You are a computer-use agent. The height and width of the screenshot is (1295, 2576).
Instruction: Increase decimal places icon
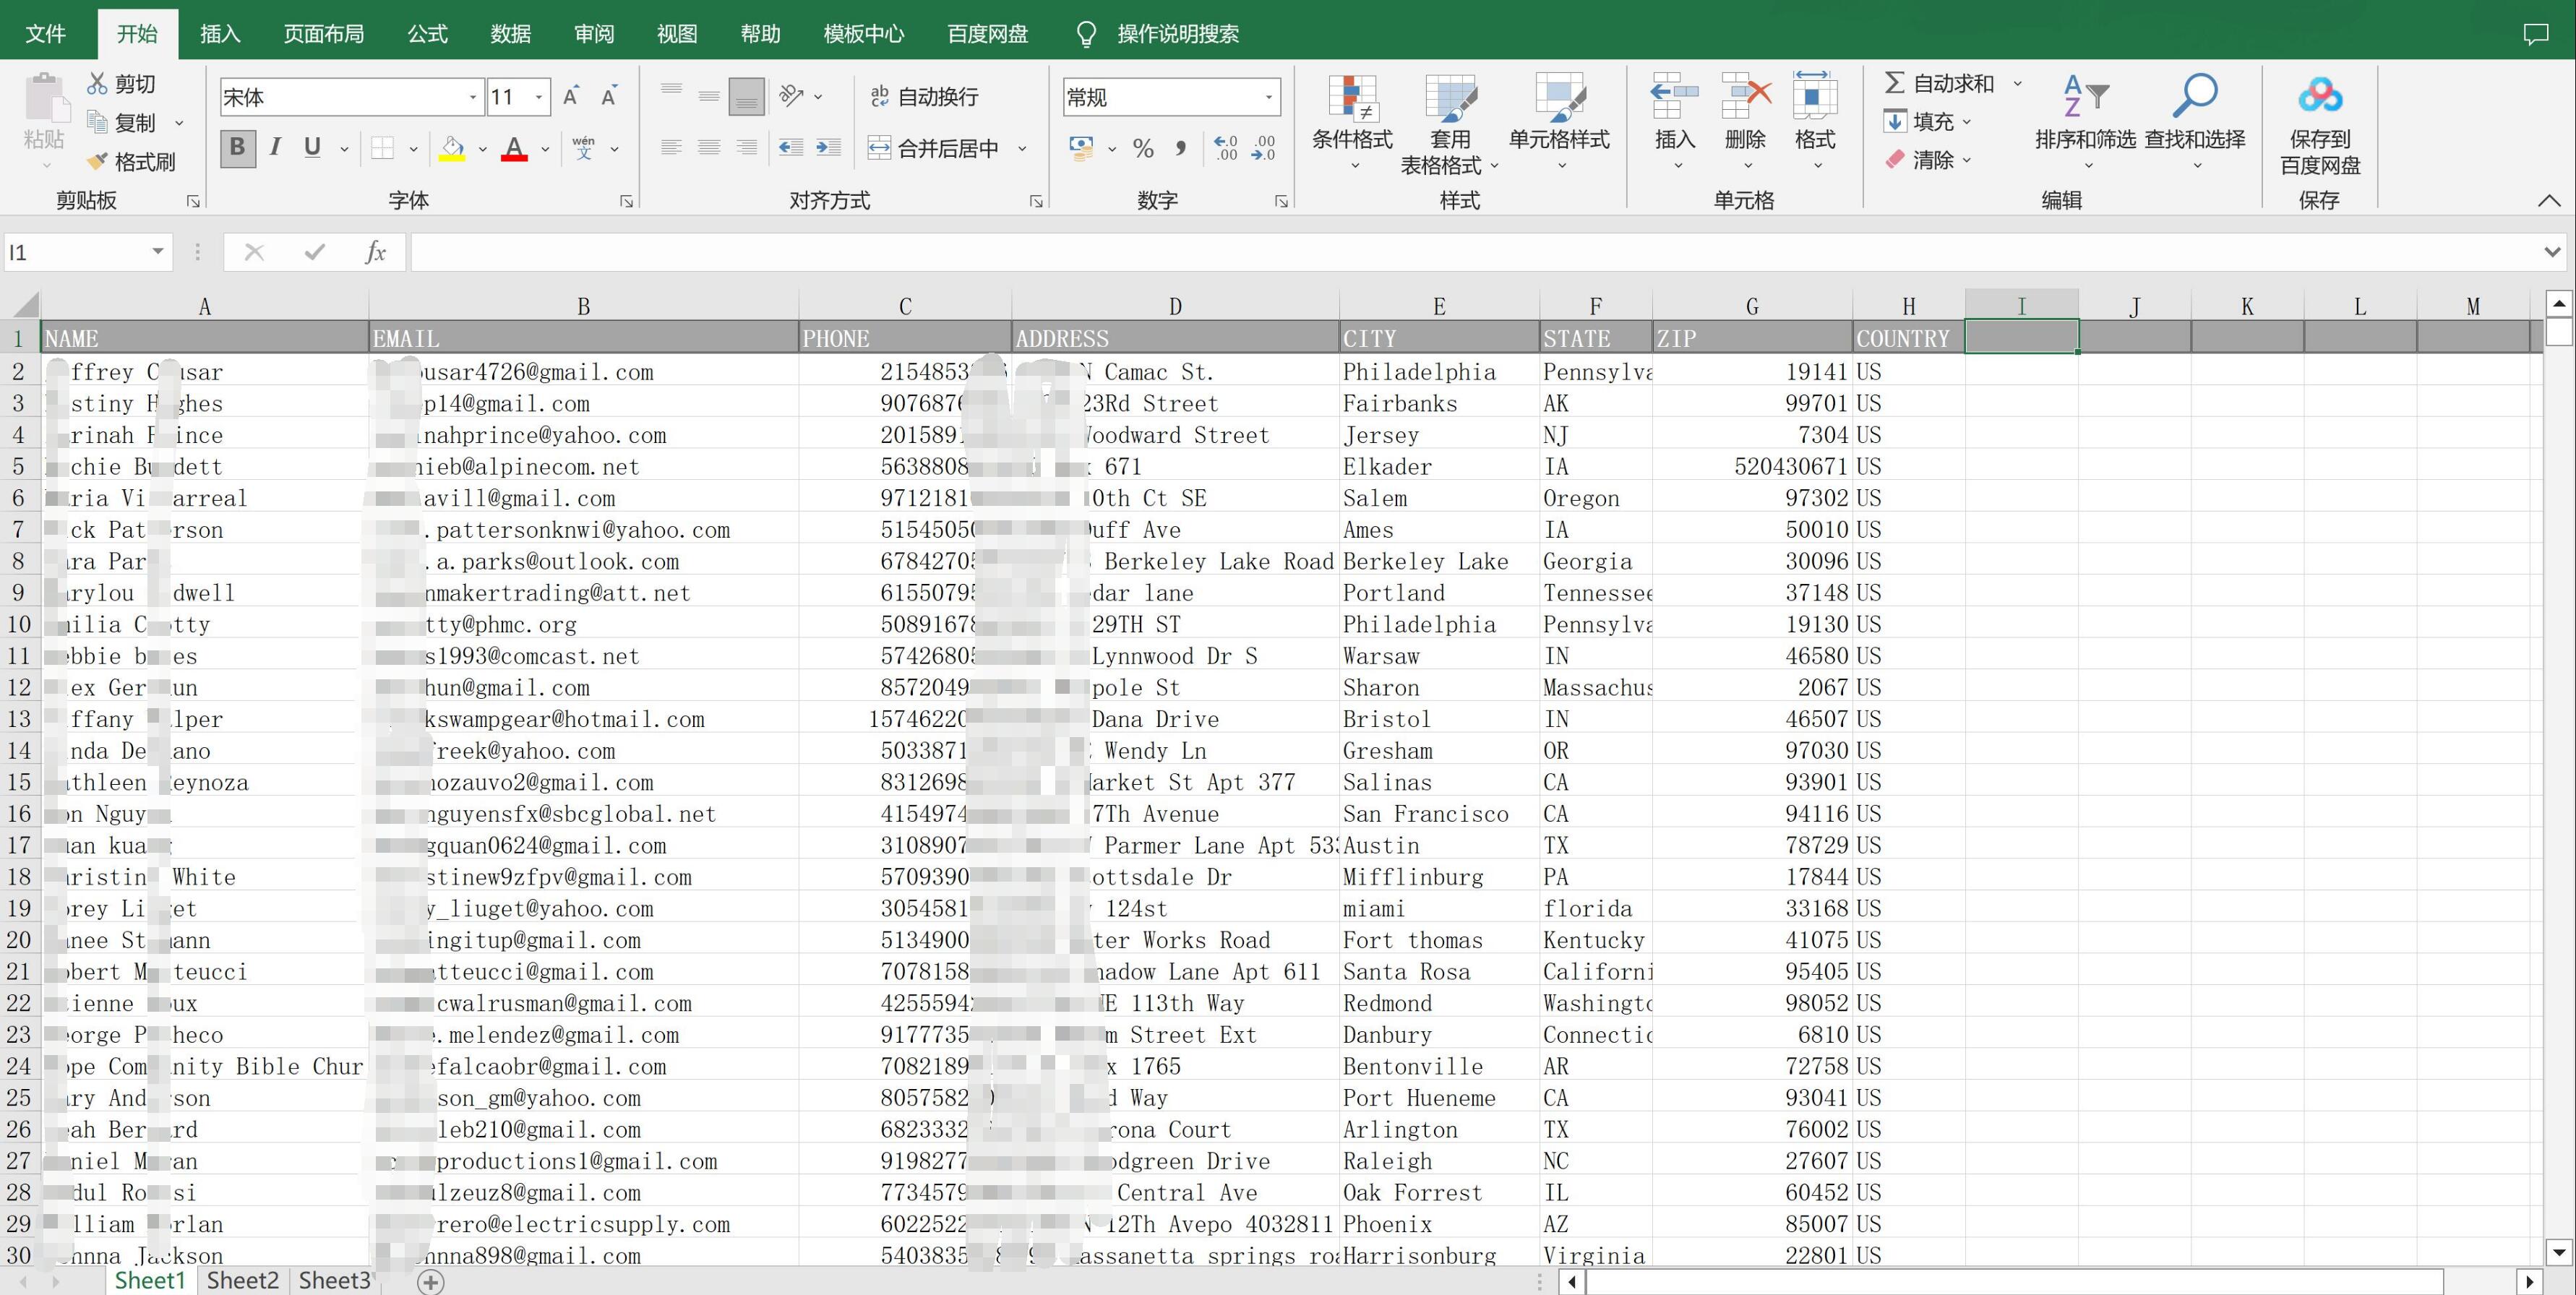click(1225, 148)
